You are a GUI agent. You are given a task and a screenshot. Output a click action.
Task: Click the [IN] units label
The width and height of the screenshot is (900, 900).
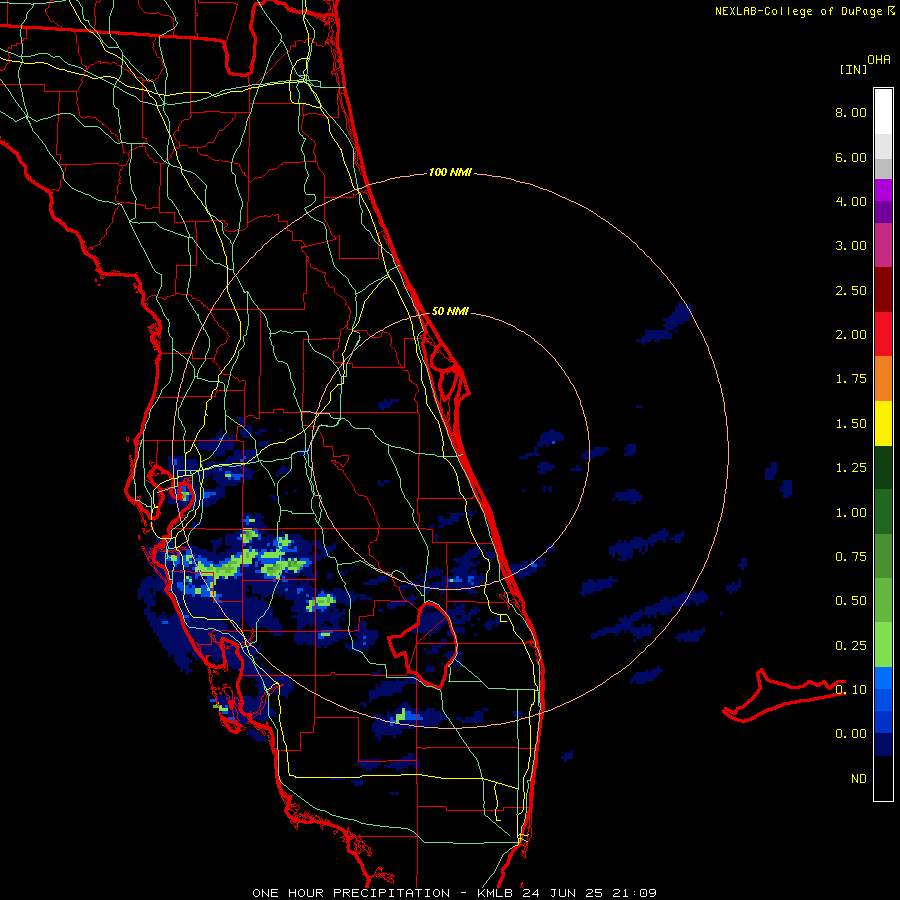853,69
